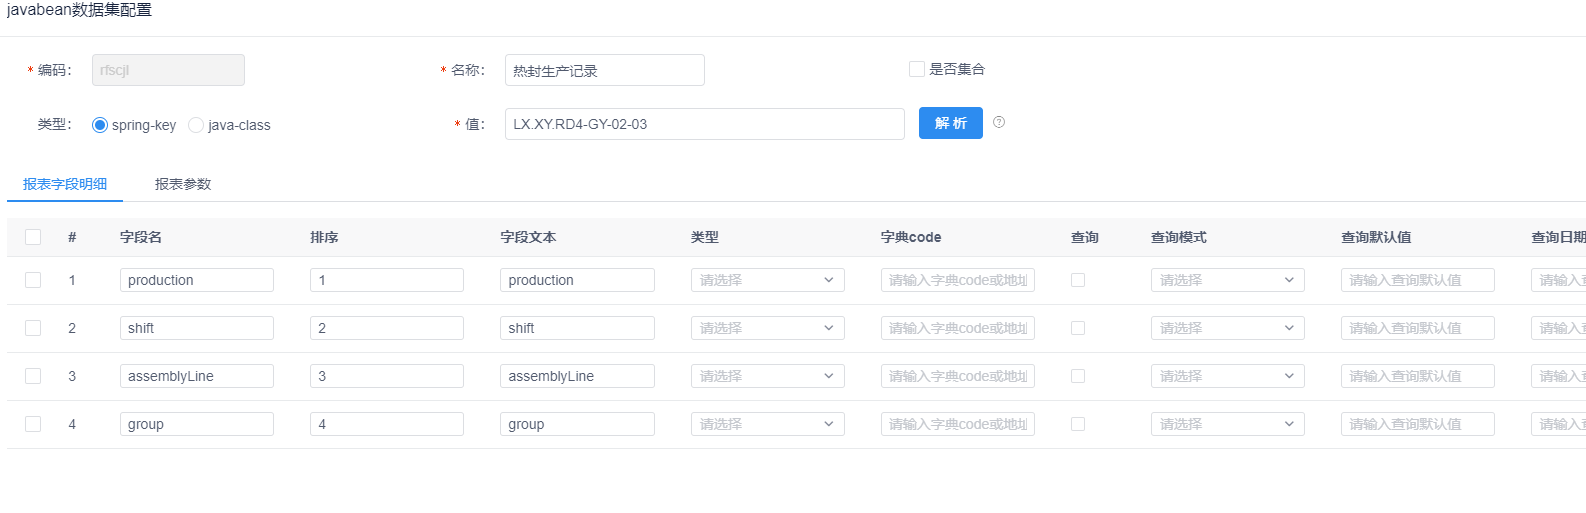Check the row 2 shift selection checkbox

[33, 328]
